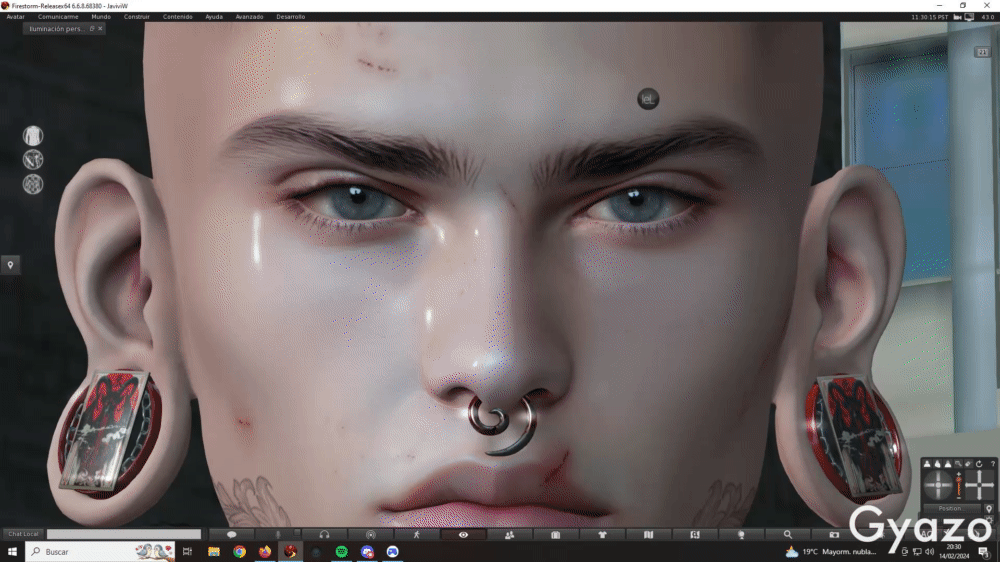Image resolution: width=1000 pixels, height=562 pixels.
Task: Open Search magnifier toolbar icon
Action: [788, 535]
